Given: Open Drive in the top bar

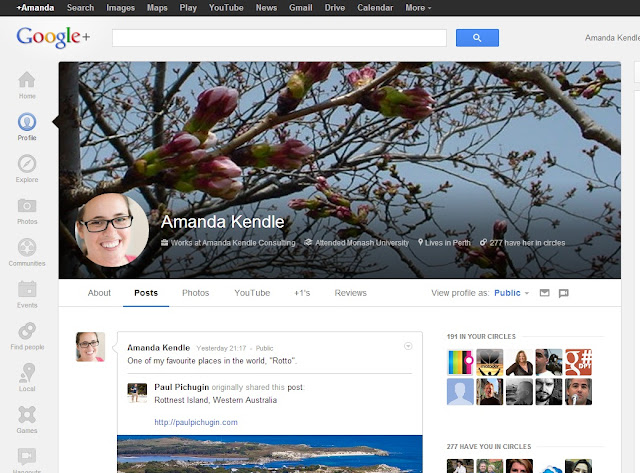Looking at the screenshot, I should click(x=335, y=8).
